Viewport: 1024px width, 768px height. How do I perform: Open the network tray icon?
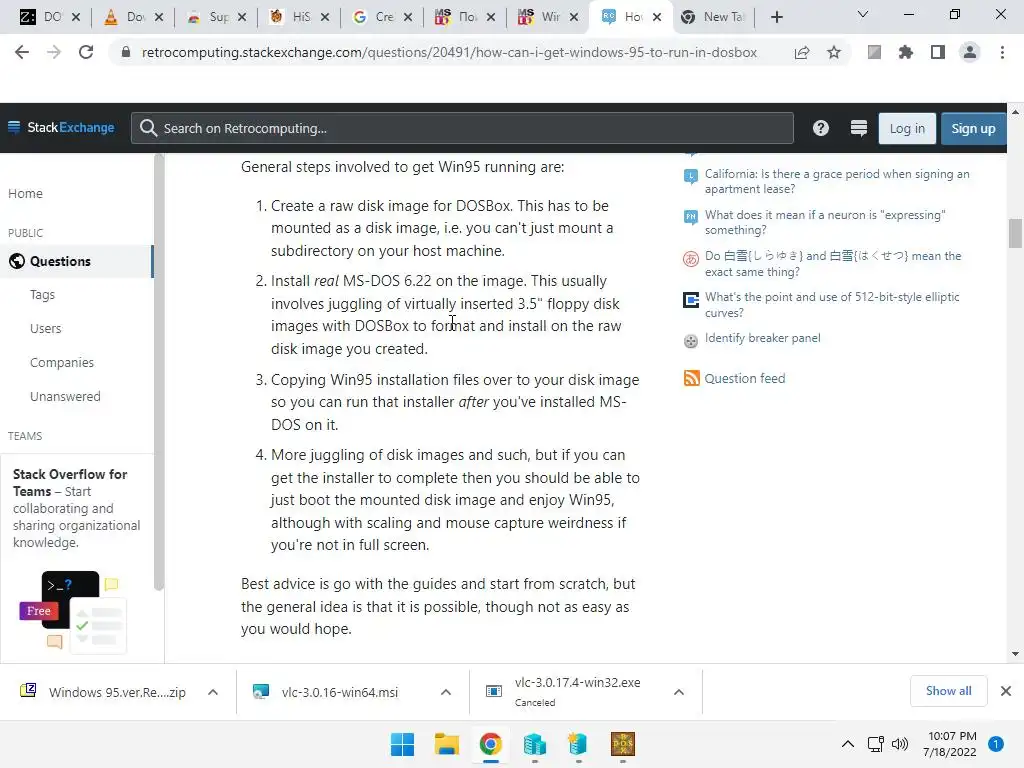click(876, 744)
